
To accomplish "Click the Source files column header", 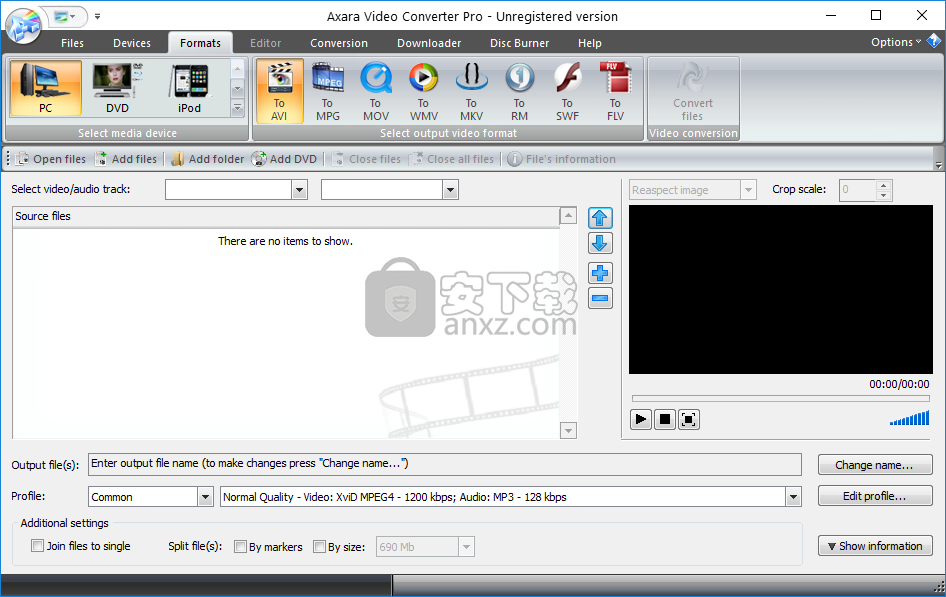I will [x=286, y=216].
